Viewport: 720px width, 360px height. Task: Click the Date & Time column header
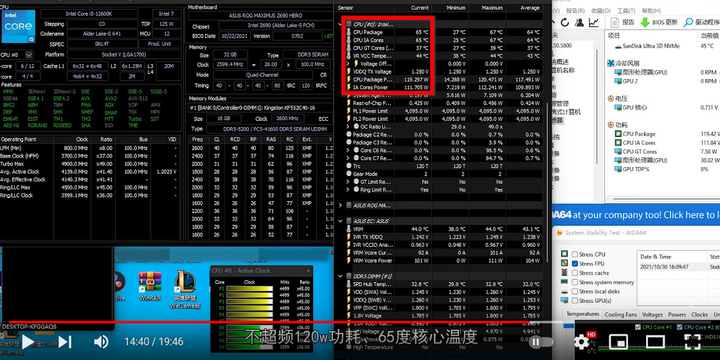click(671, 257)
